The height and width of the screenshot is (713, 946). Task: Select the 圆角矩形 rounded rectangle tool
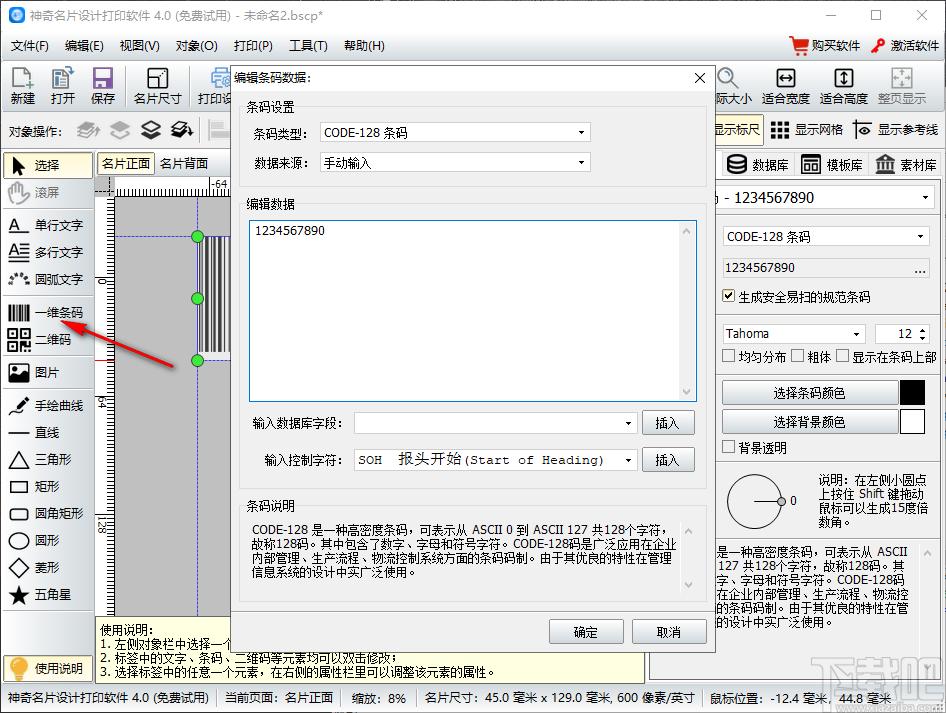point(48,513)
